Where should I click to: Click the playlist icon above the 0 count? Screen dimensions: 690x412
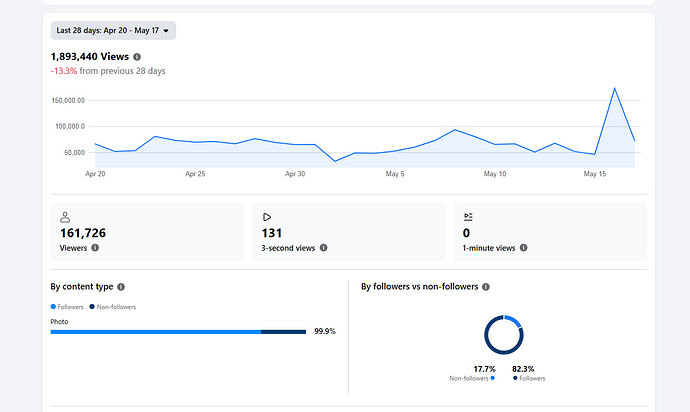coord(468,217)
